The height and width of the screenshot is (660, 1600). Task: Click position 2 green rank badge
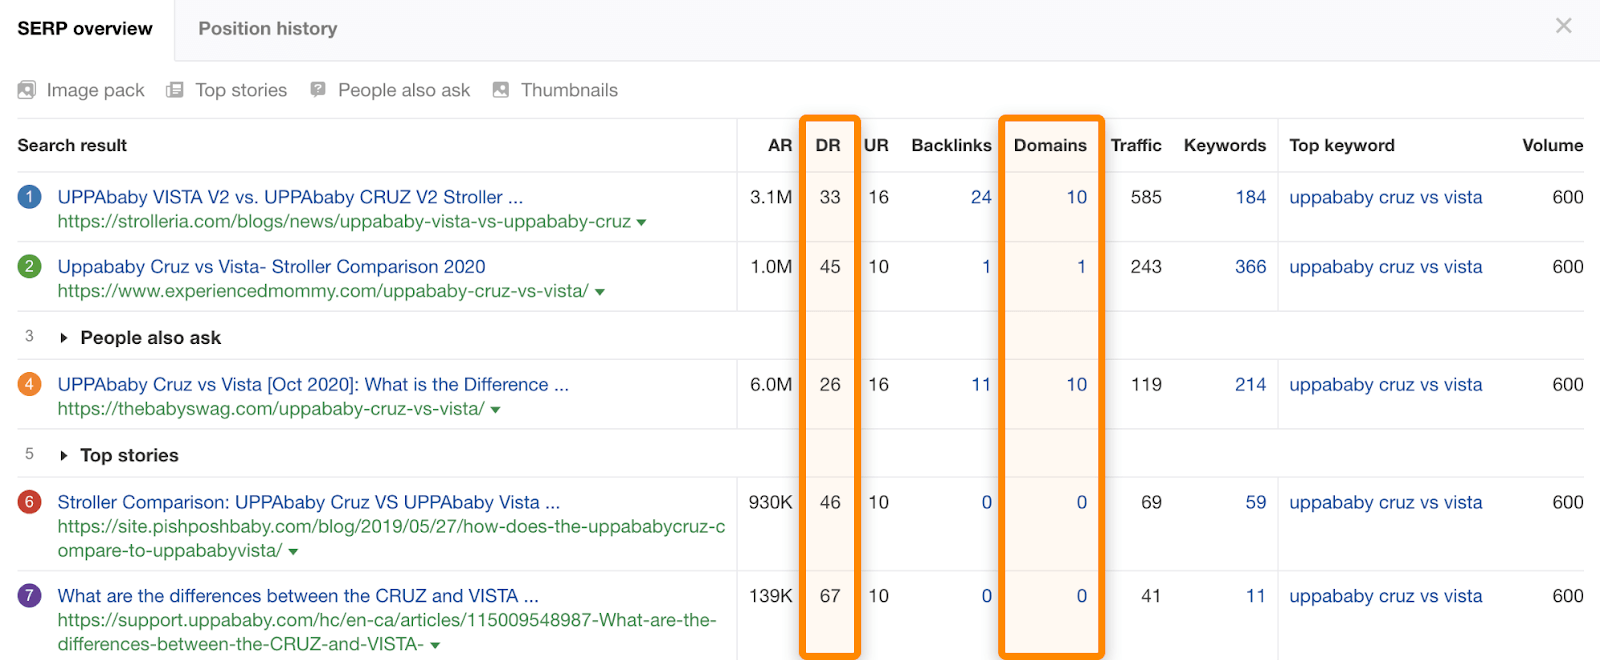click(30, 267)
